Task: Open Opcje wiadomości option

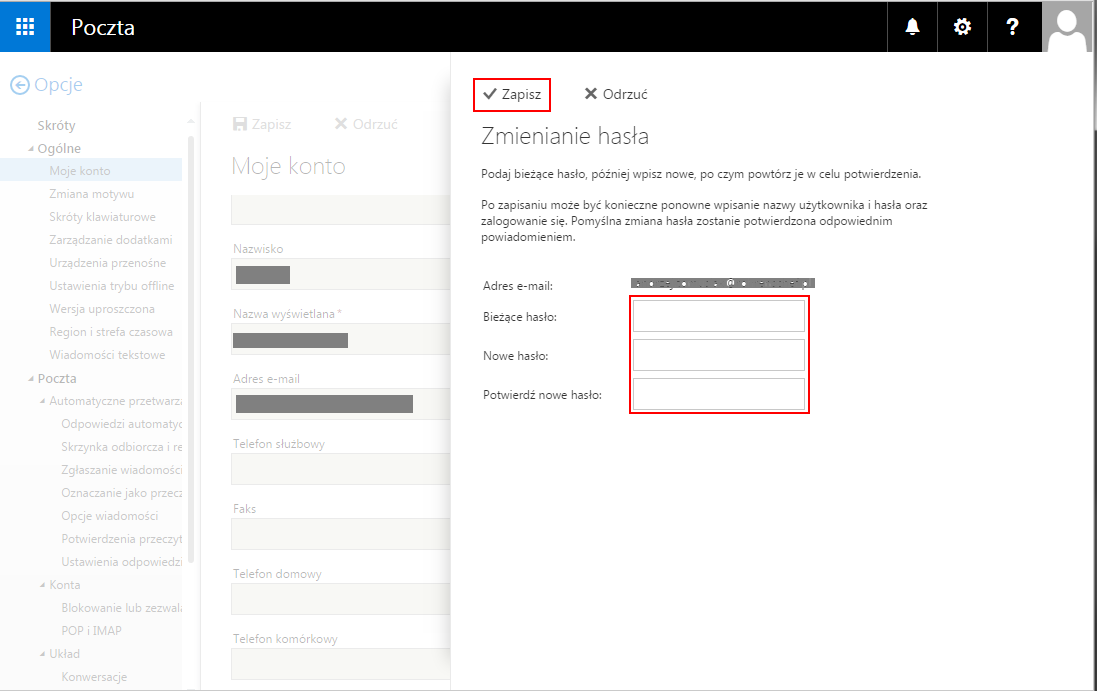Action: pyautogui.click(x=110, y=516)
